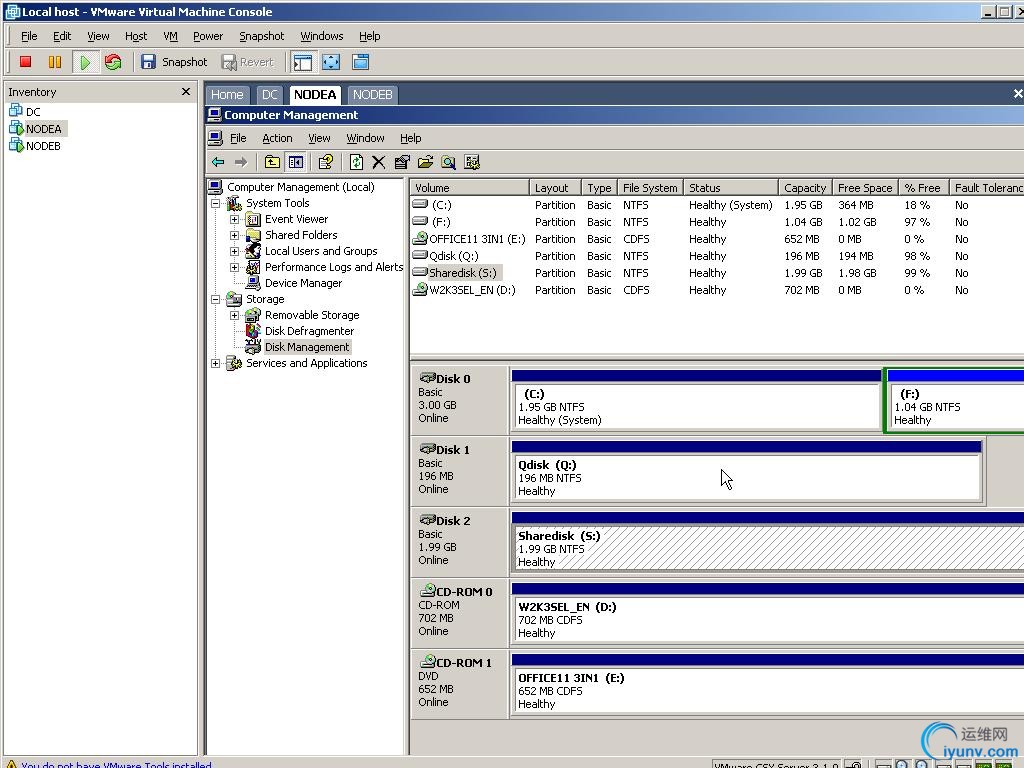Expand Services and Applications node

(x=216, y=363)
